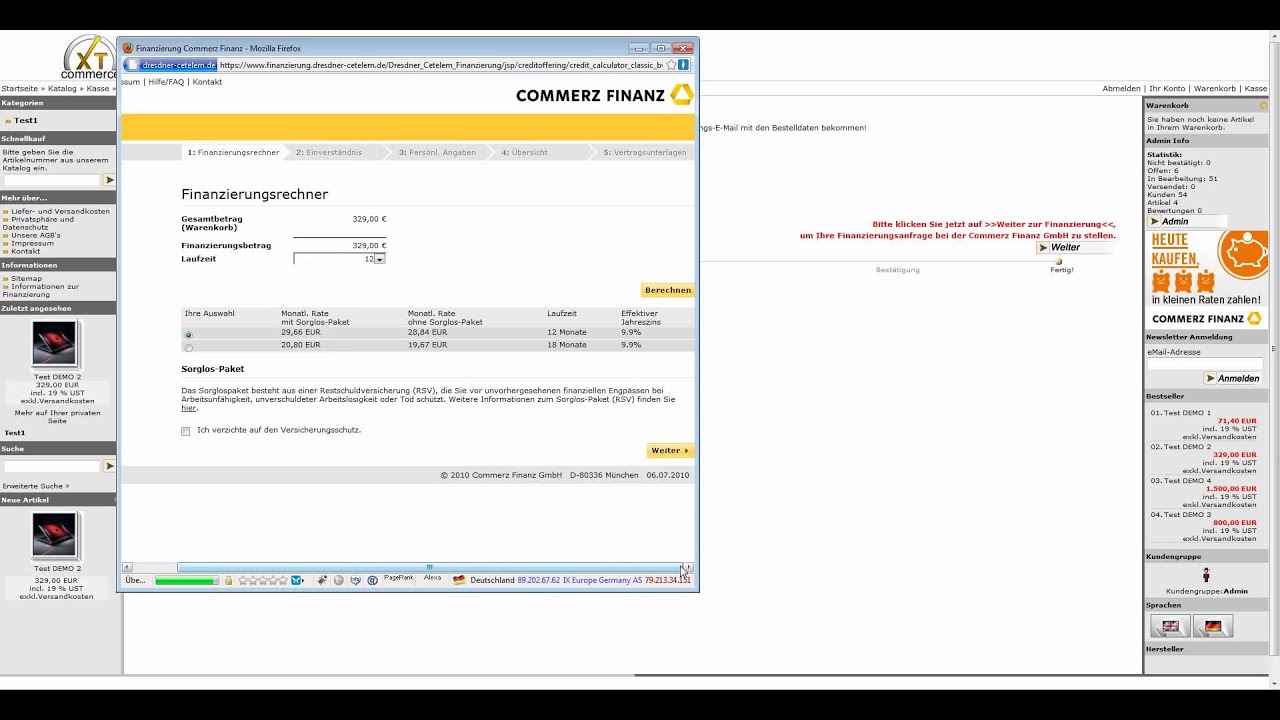Click the grey clock icon in status bar
This screenshot has width=1280, height=720.
pyautogui.click(x=339, y=580)
